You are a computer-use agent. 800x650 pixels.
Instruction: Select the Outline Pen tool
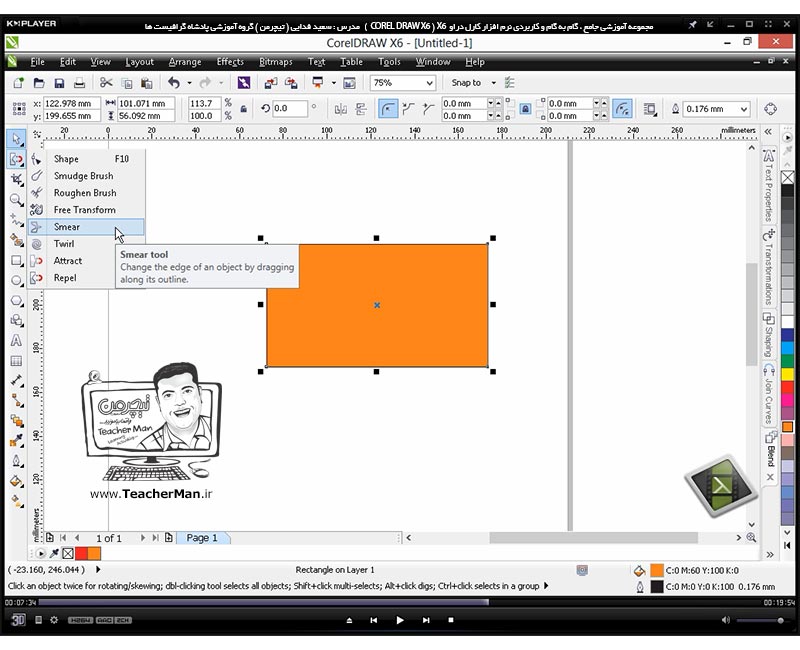click(x=16, y=460)
